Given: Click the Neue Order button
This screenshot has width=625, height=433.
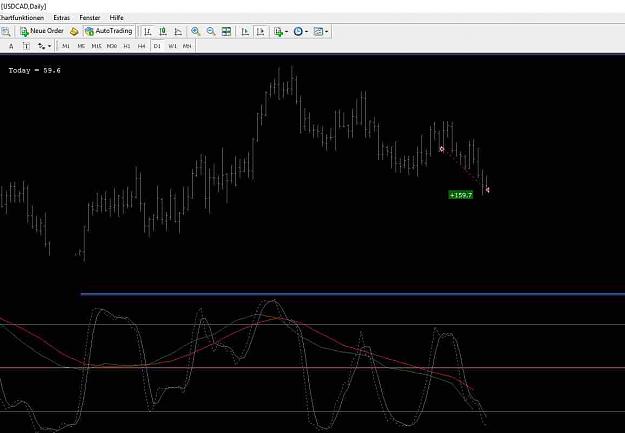Looking at the screenshot, I should click(42, 31).
